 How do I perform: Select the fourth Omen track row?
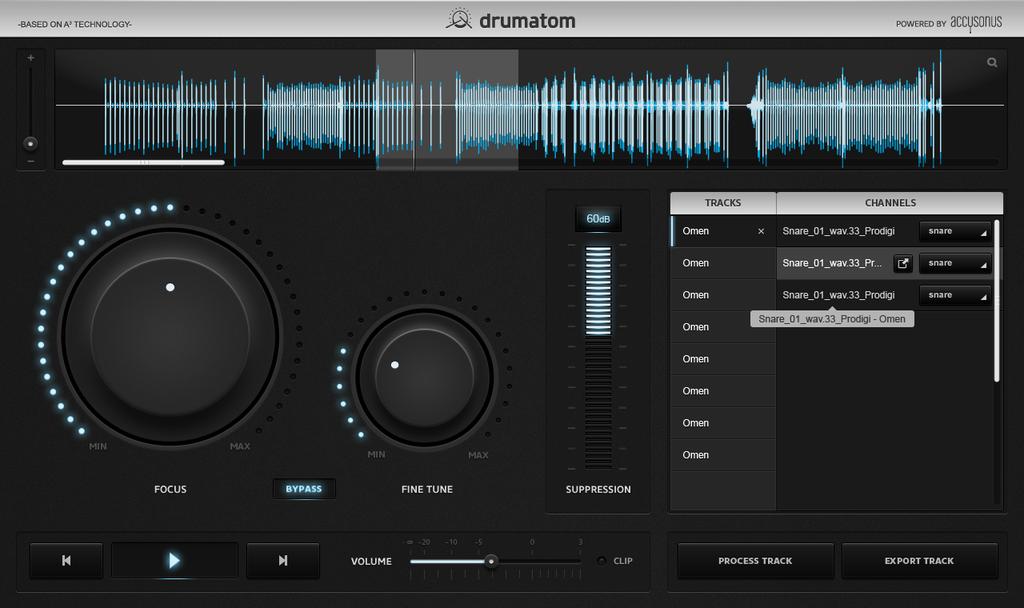723,327
